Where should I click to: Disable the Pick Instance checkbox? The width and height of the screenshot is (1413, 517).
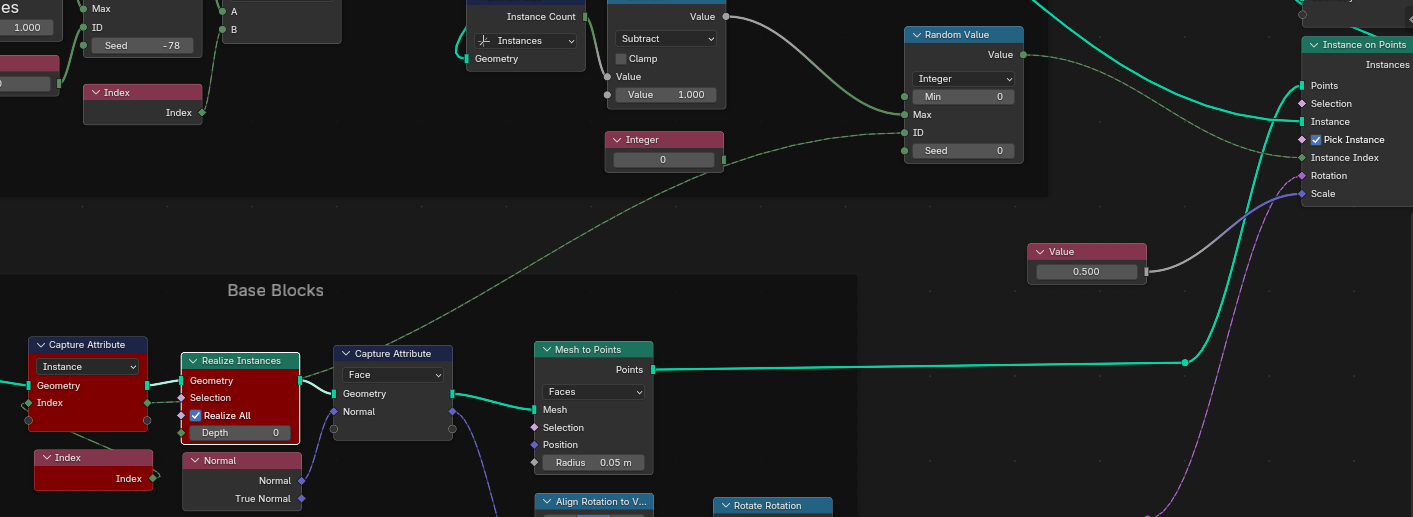(1316, 140)
